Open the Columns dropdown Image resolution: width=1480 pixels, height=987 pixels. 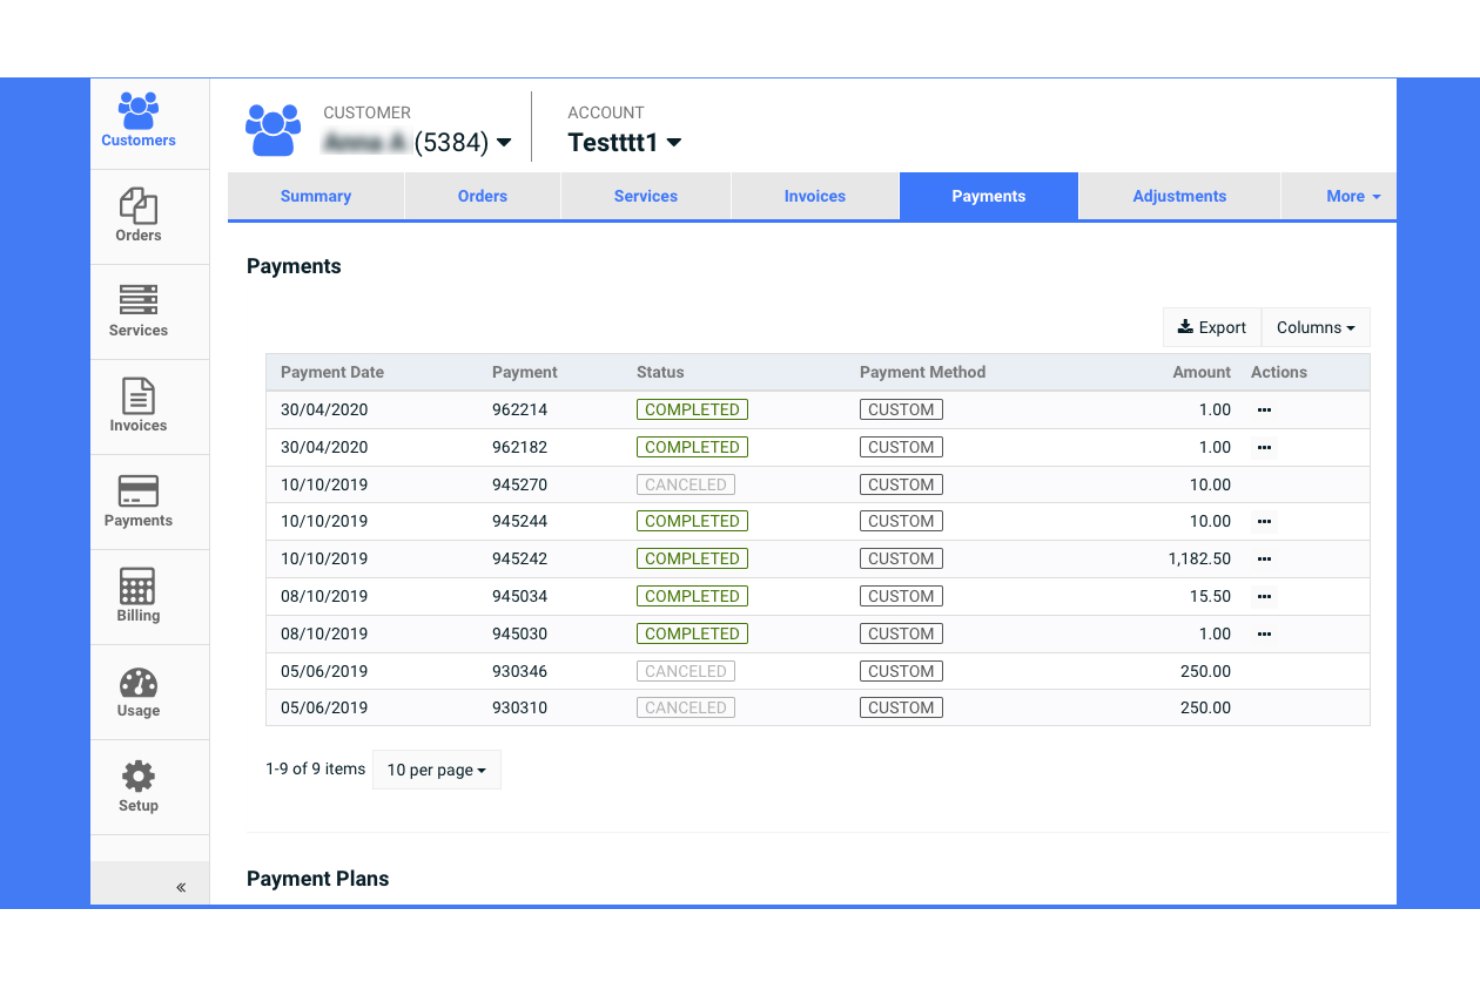click(1315, 327)
